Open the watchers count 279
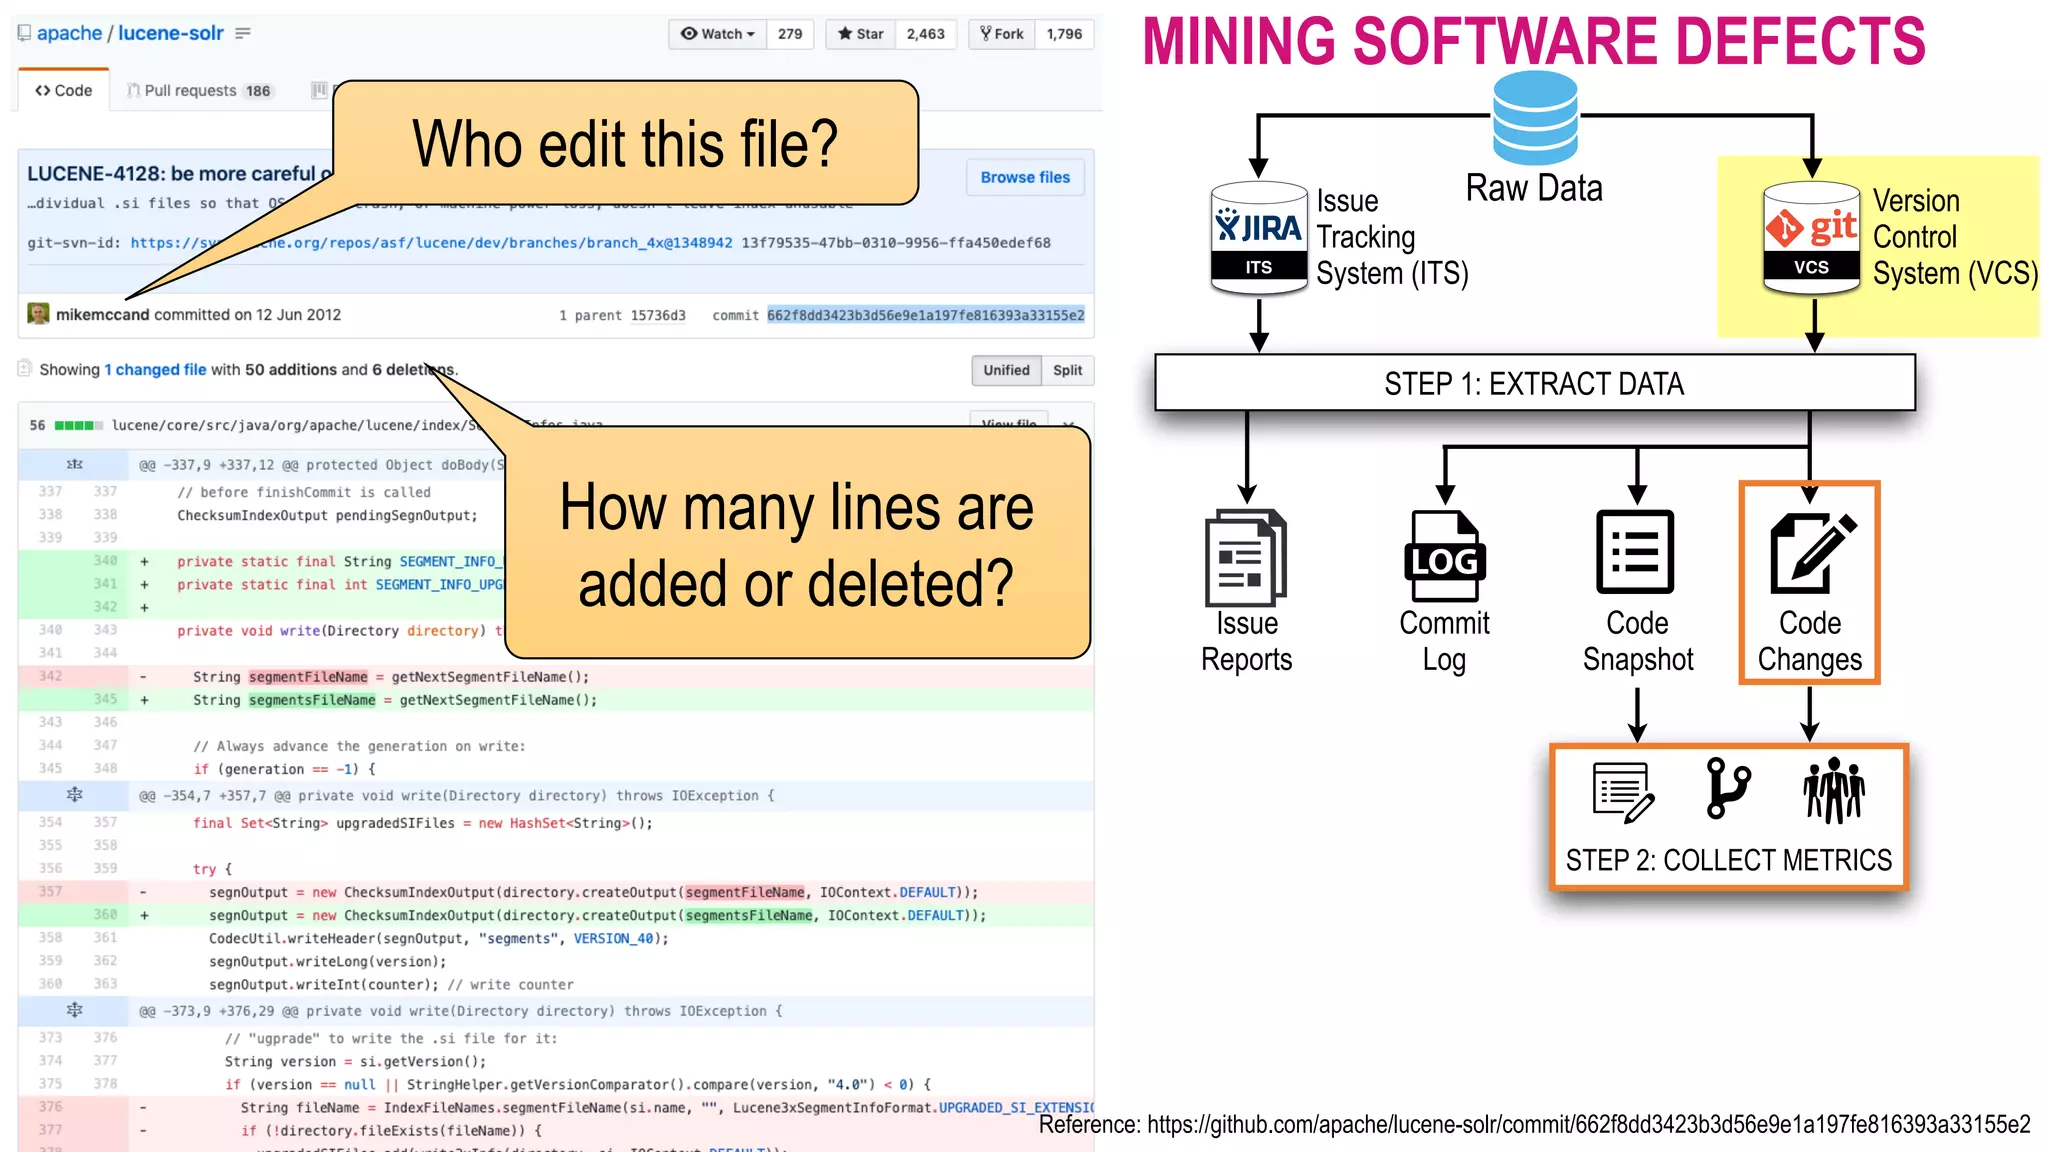 [790, 34]
